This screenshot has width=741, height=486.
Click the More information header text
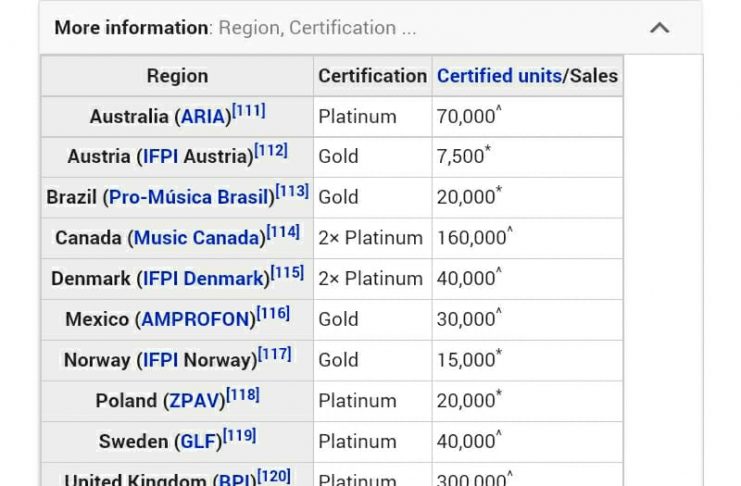131,28
